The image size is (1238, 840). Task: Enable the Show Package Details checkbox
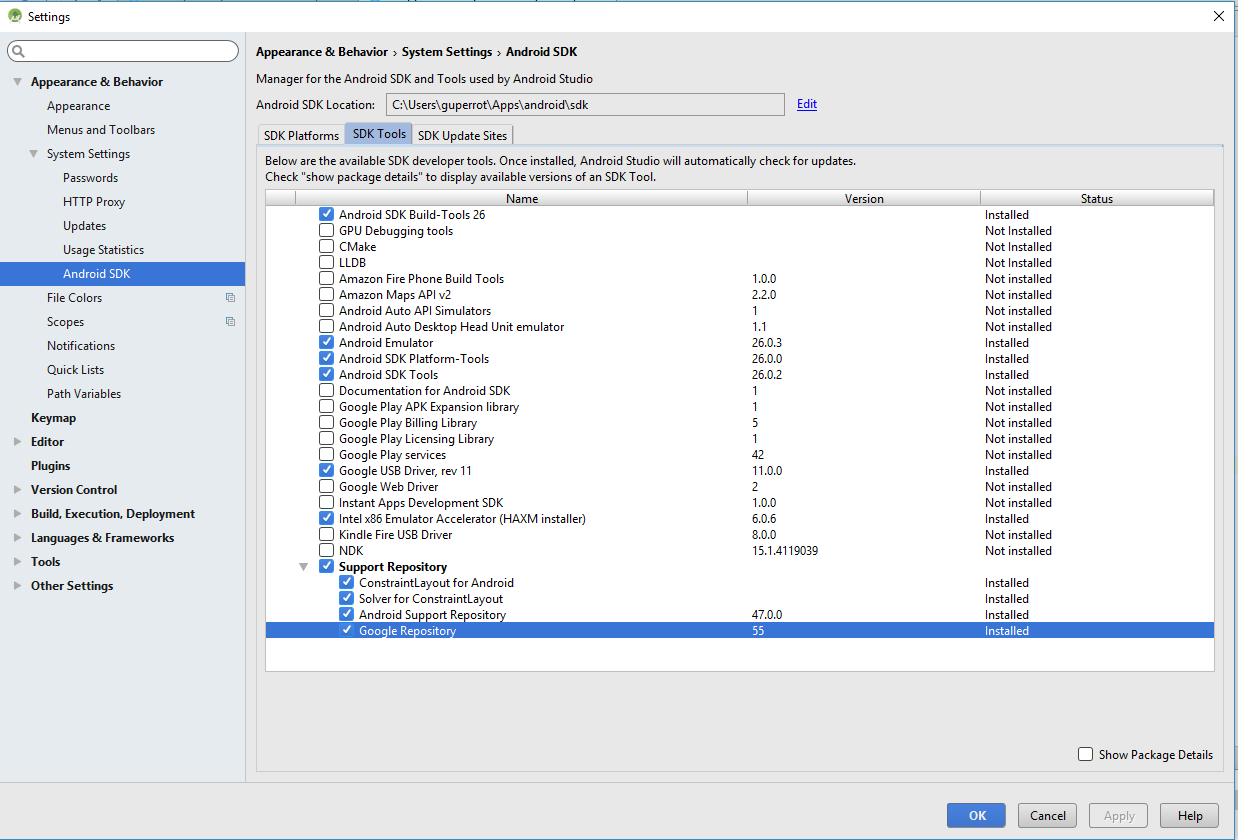[1085, 754]
